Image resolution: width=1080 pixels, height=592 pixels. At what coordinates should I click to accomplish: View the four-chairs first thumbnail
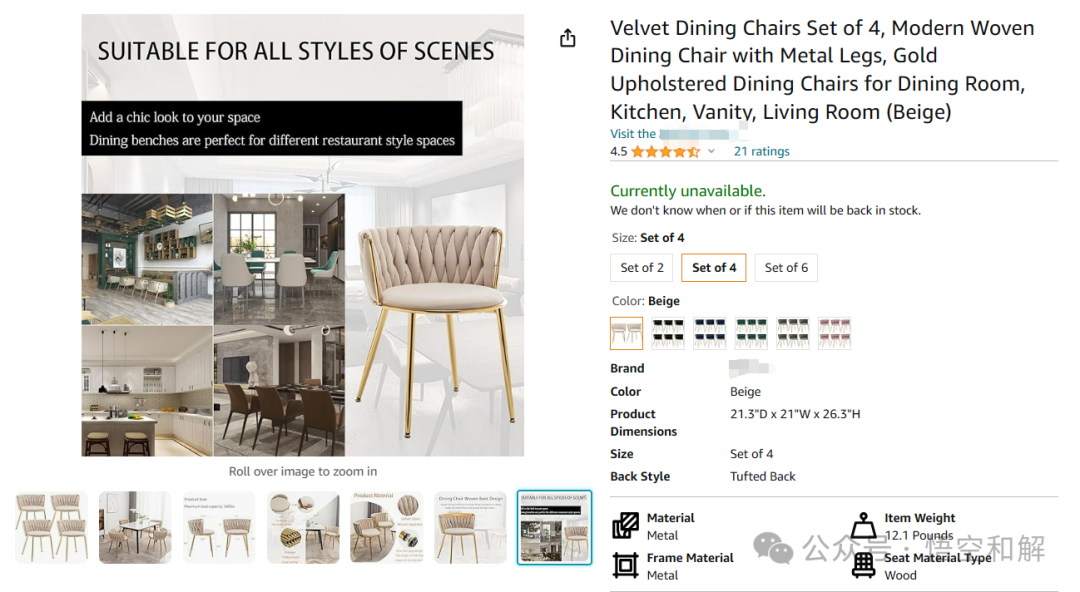51,527
